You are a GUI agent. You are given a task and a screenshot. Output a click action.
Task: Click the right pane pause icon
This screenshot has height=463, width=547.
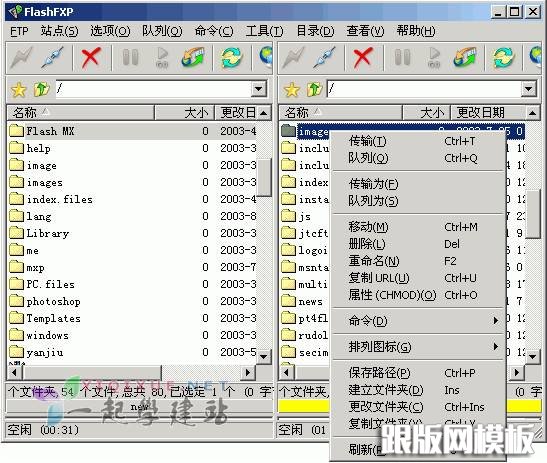(402, 58)
